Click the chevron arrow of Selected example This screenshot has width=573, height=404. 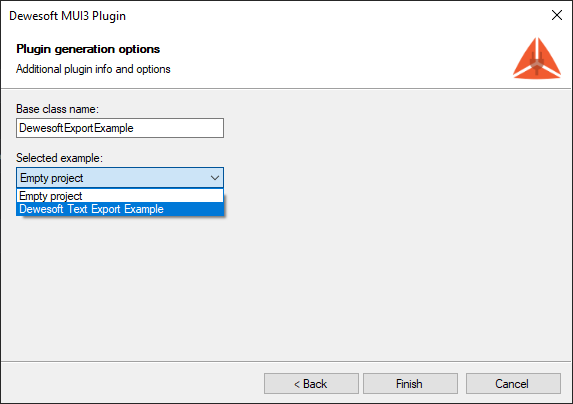coord(215,178)
